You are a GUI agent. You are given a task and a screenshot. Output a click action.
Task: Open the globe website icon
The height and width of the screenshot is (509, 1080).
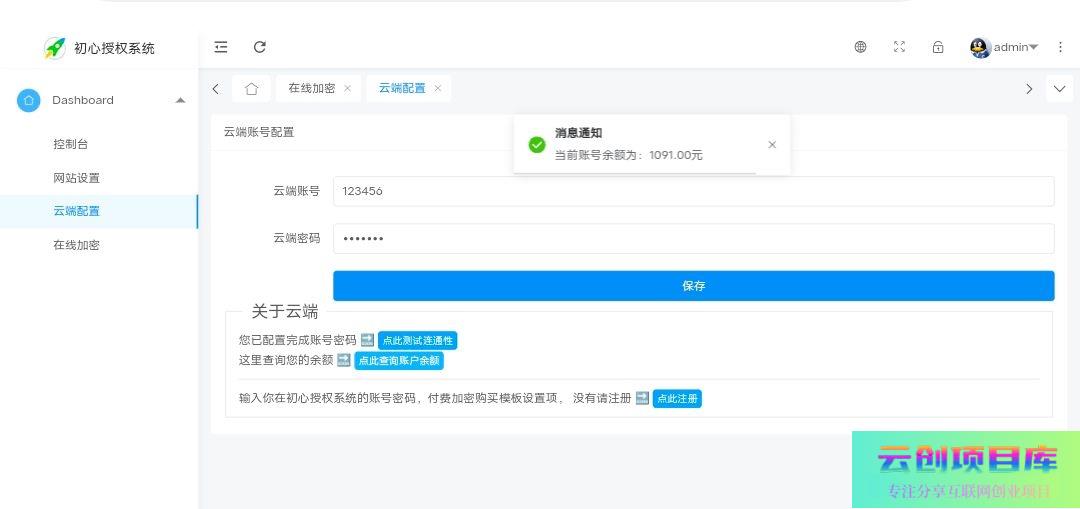[x=860, y=47]
